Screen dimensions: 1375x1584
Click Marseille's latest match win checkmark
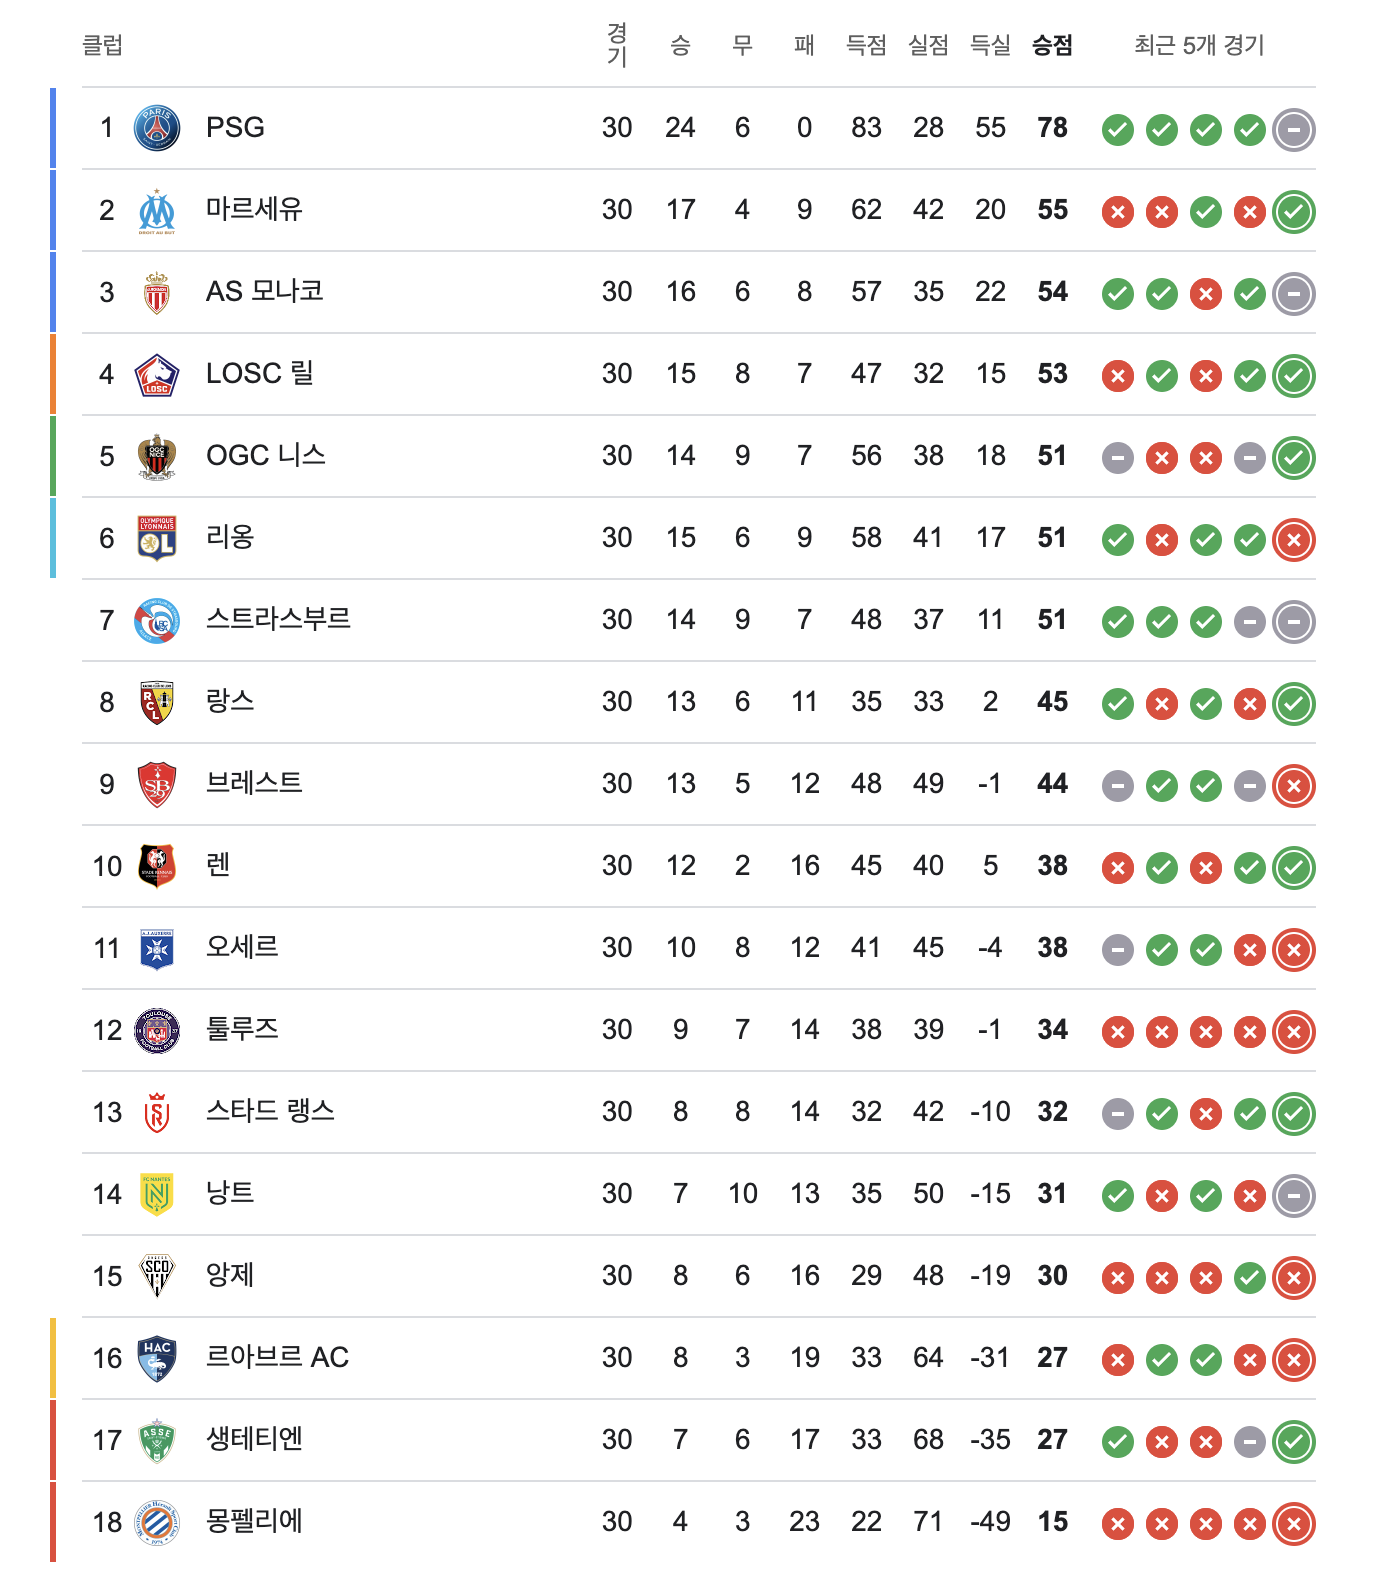(x=1294, y=211)
